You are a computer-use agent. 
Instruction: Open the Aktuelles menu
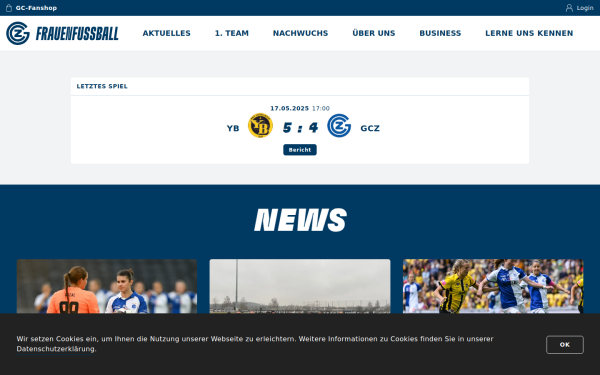[166, 33]
